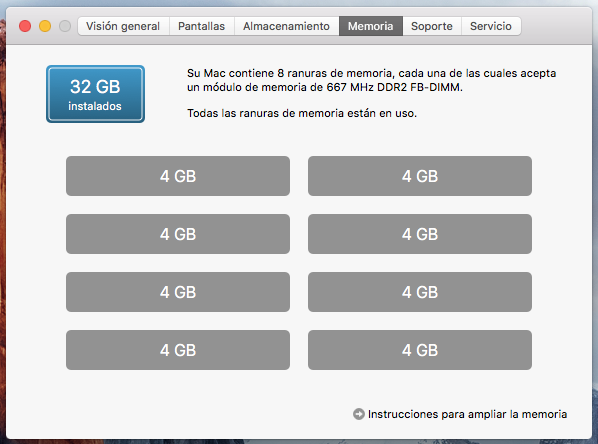598x444 pixels.
Task: Click the arrow icon beside Instrucciones link
Action: pos(358,414)
